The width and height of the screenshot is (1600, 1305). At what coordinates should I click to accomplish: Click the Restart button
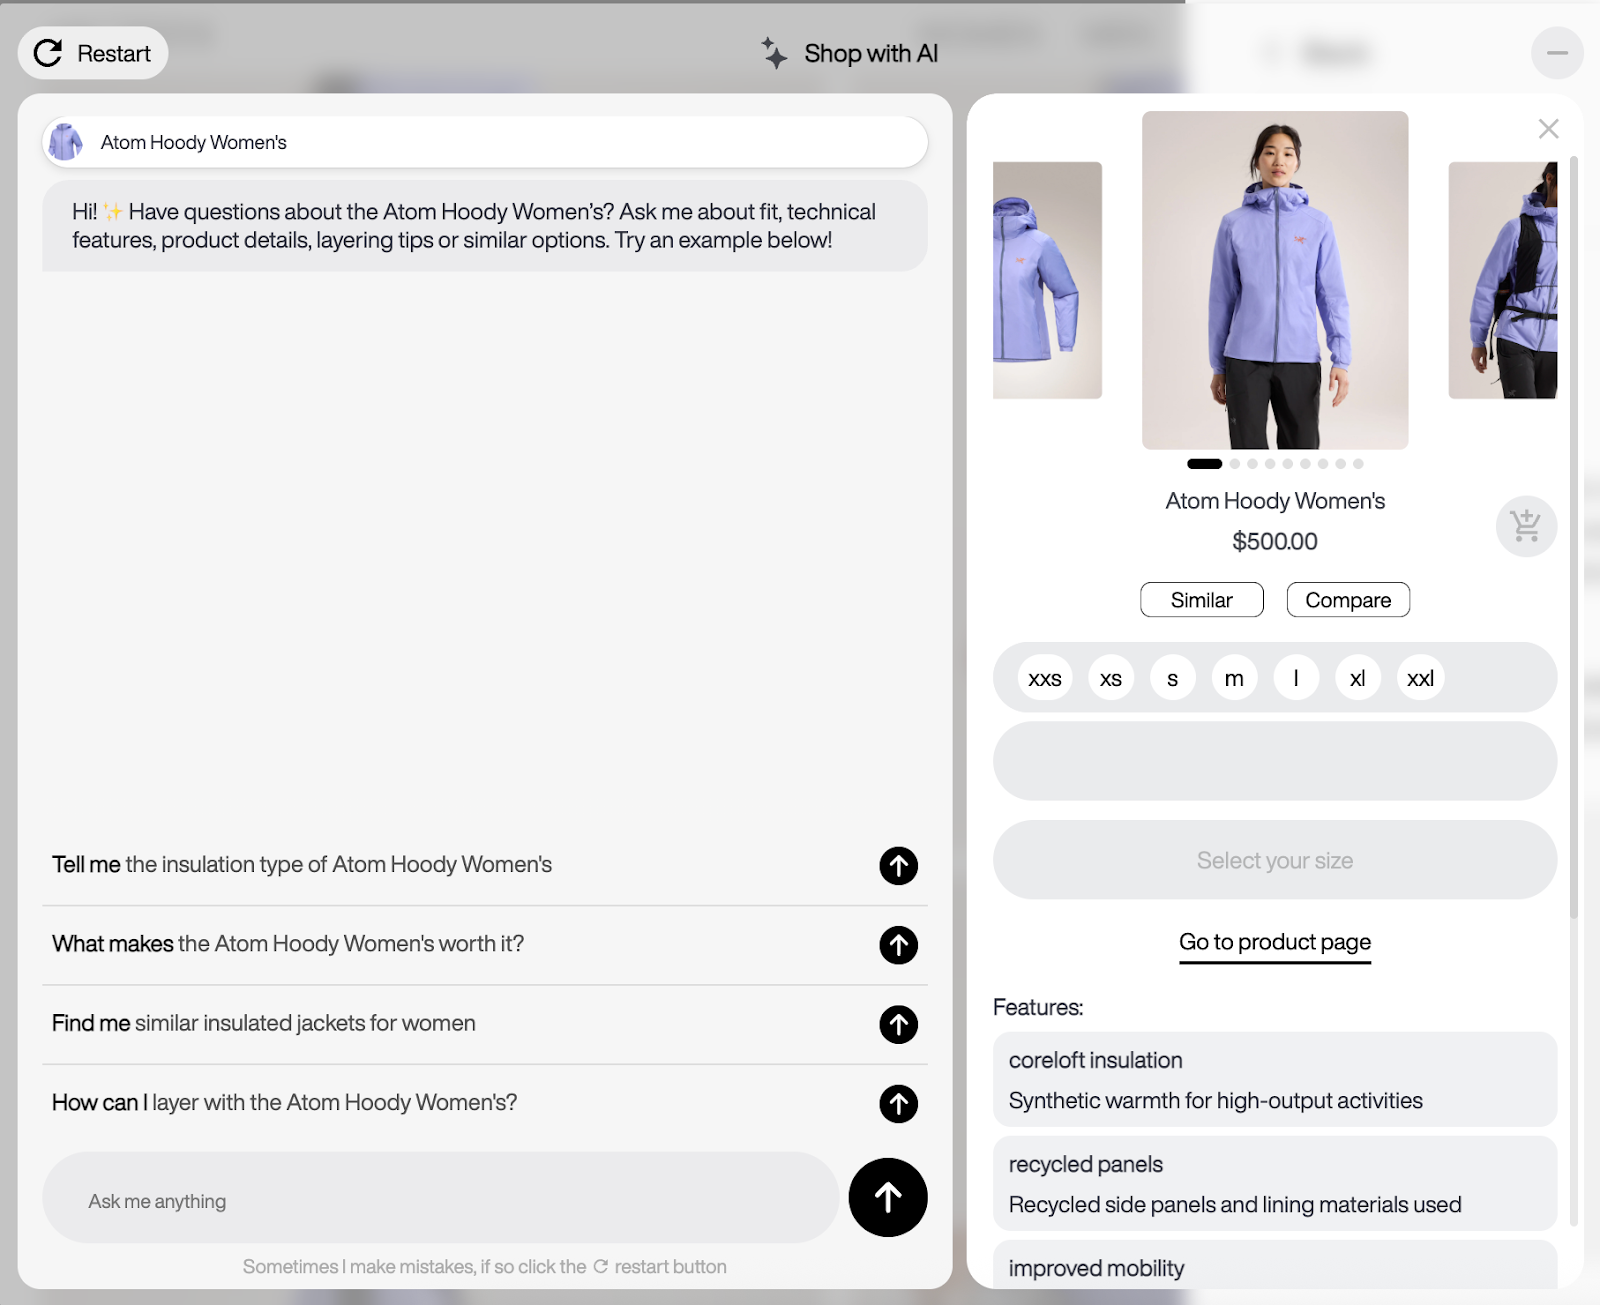[92, 53]
